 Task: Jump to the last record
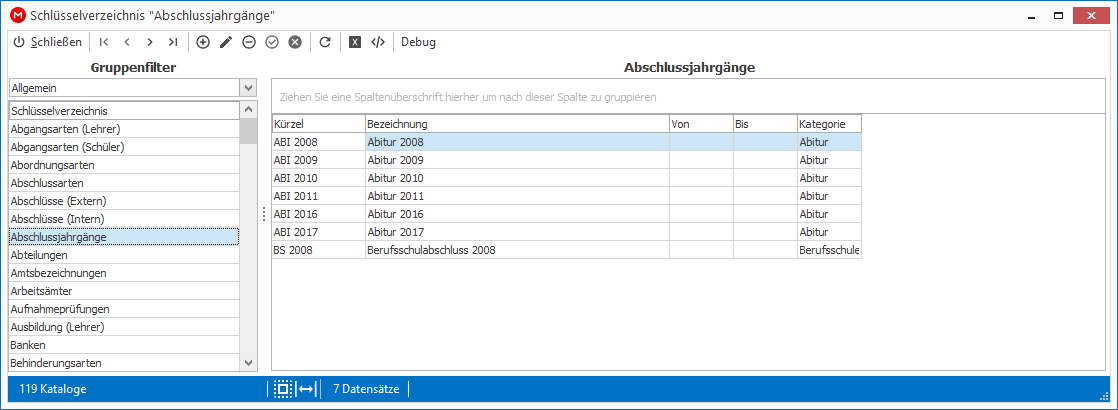click(x=173, y=42)
